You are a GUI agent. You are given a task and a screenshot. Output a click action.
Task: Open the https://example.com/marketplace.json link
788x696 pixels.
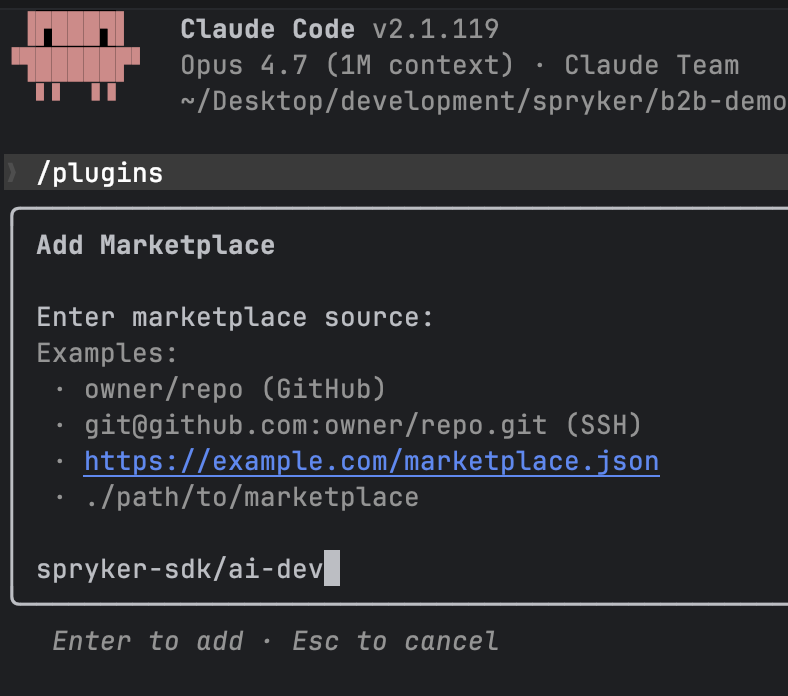click(372, 461)
